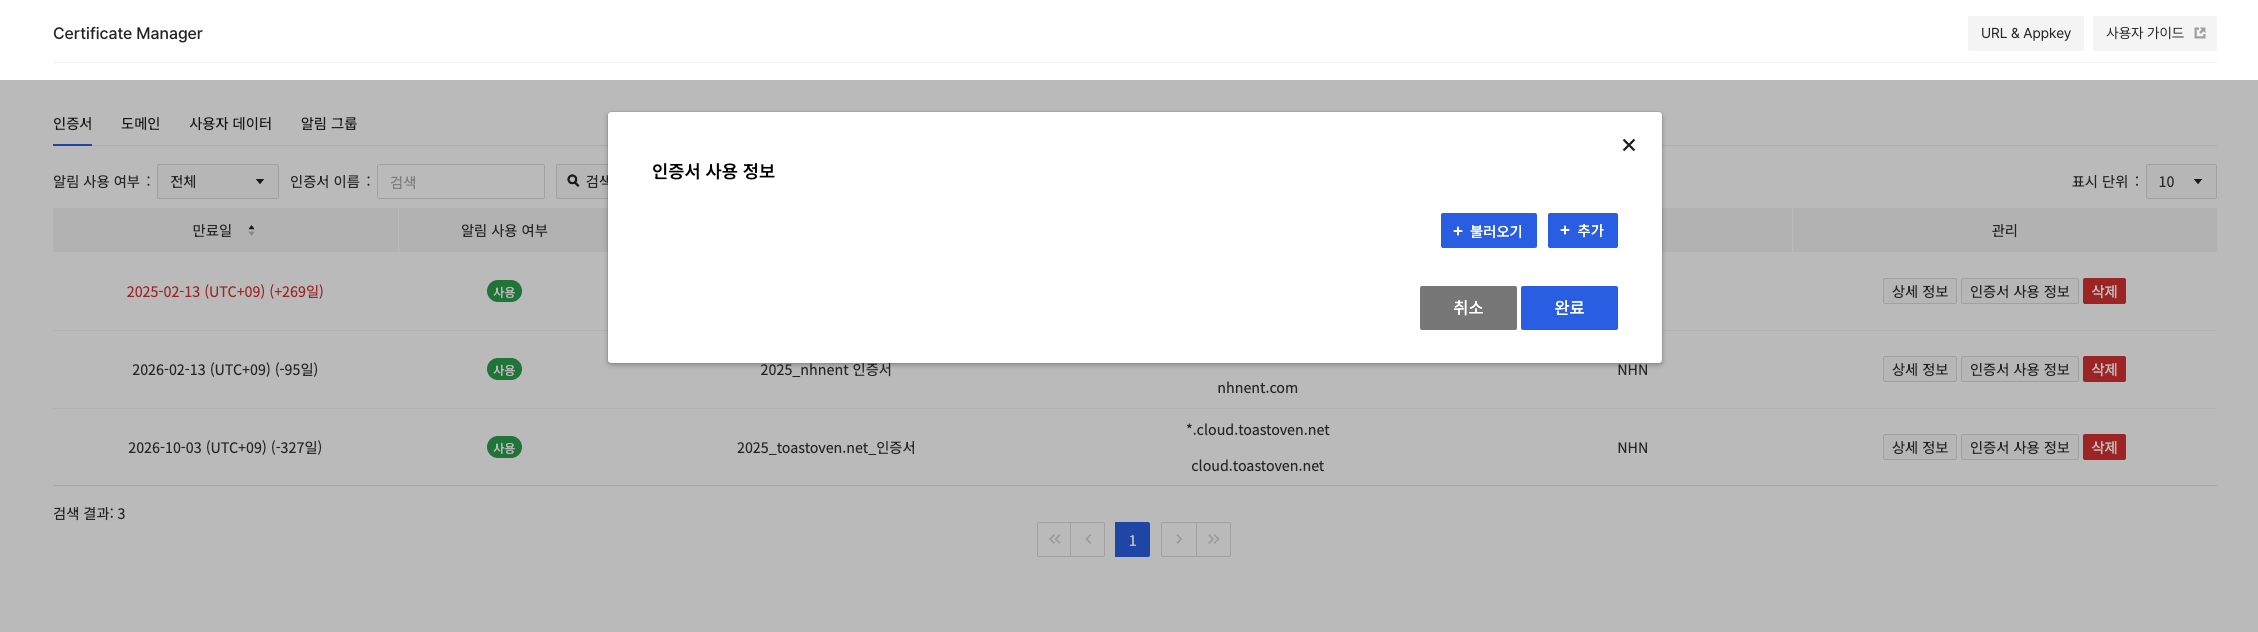2258x632 pixels.
Task: Sort by 만료일 column arrow
Action: [251, 230]
